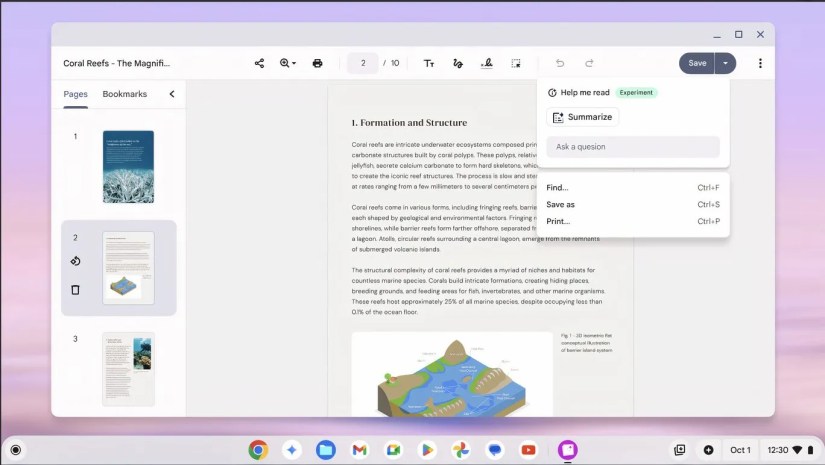
Task: Select the freehand draw tool
Action: [458, 63]
